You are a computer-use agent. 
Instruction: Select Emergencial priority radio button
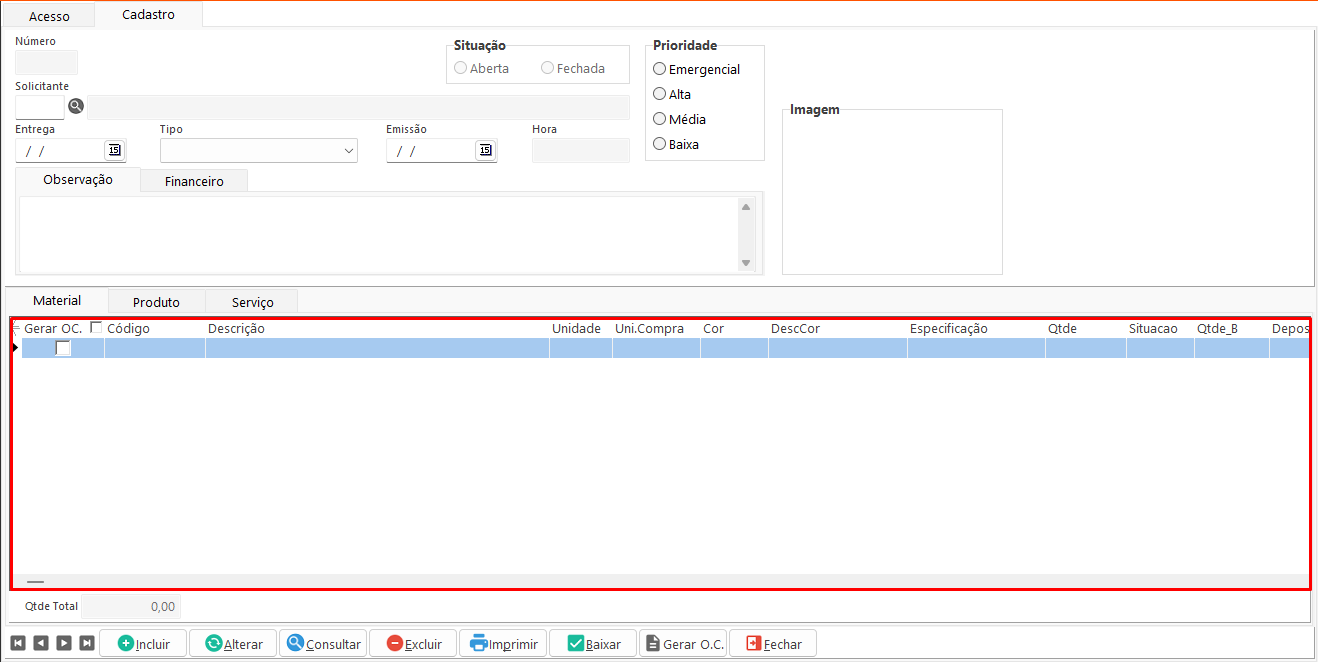[x=659, y=69]
